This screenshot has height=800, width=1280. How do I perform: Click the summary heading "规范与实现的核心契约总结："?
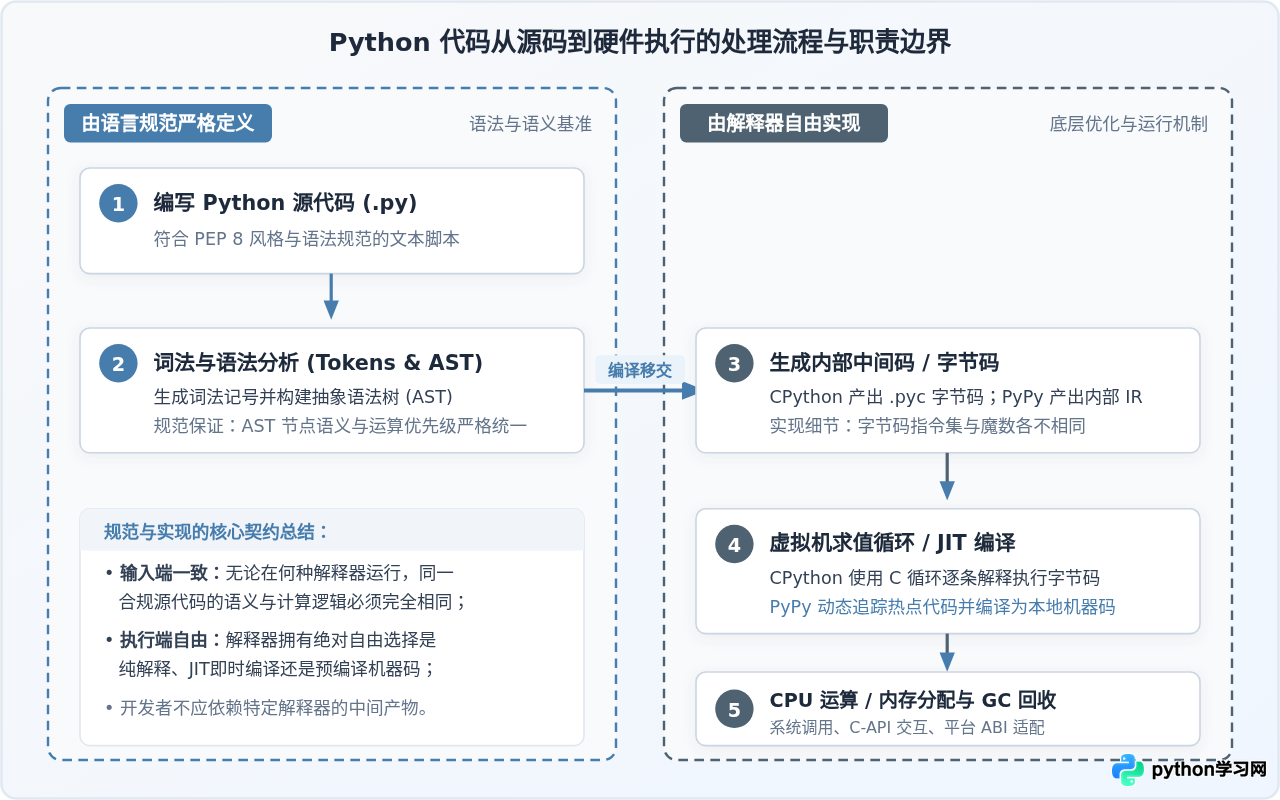click(216, 531)
